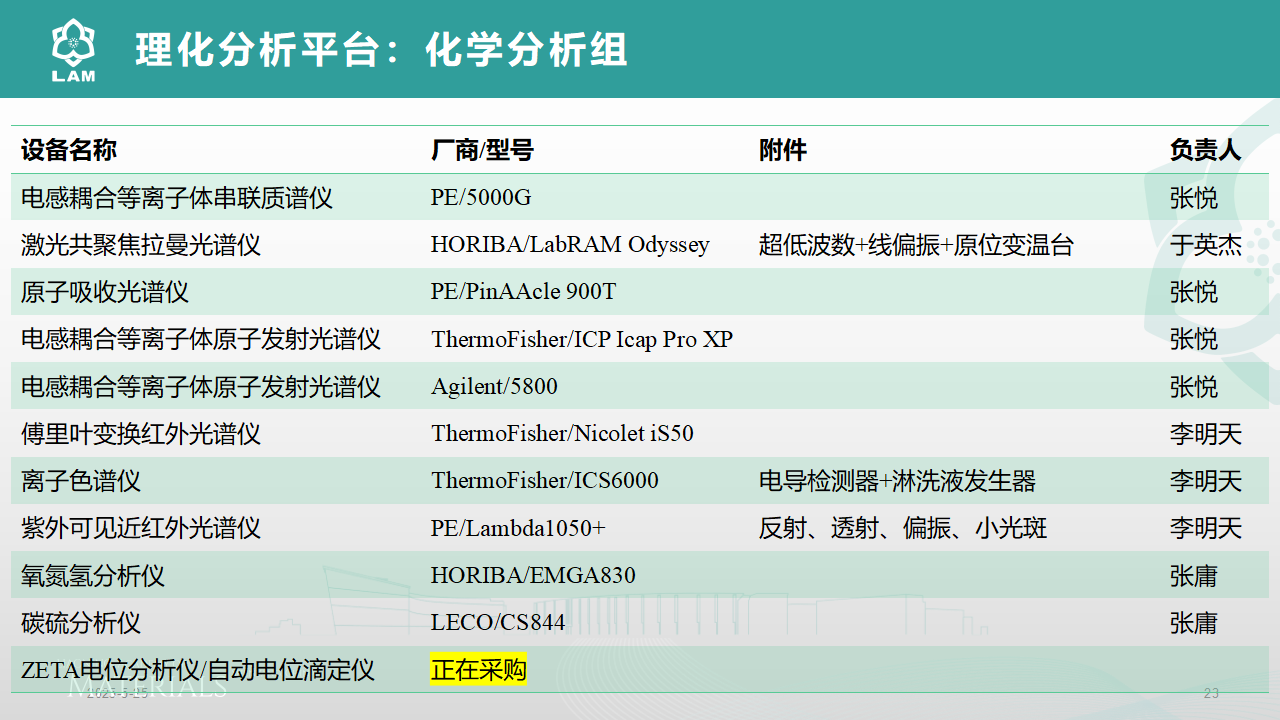
Task: Select the 碳硫分析仪 cell
Action: [x=81, y=623]
